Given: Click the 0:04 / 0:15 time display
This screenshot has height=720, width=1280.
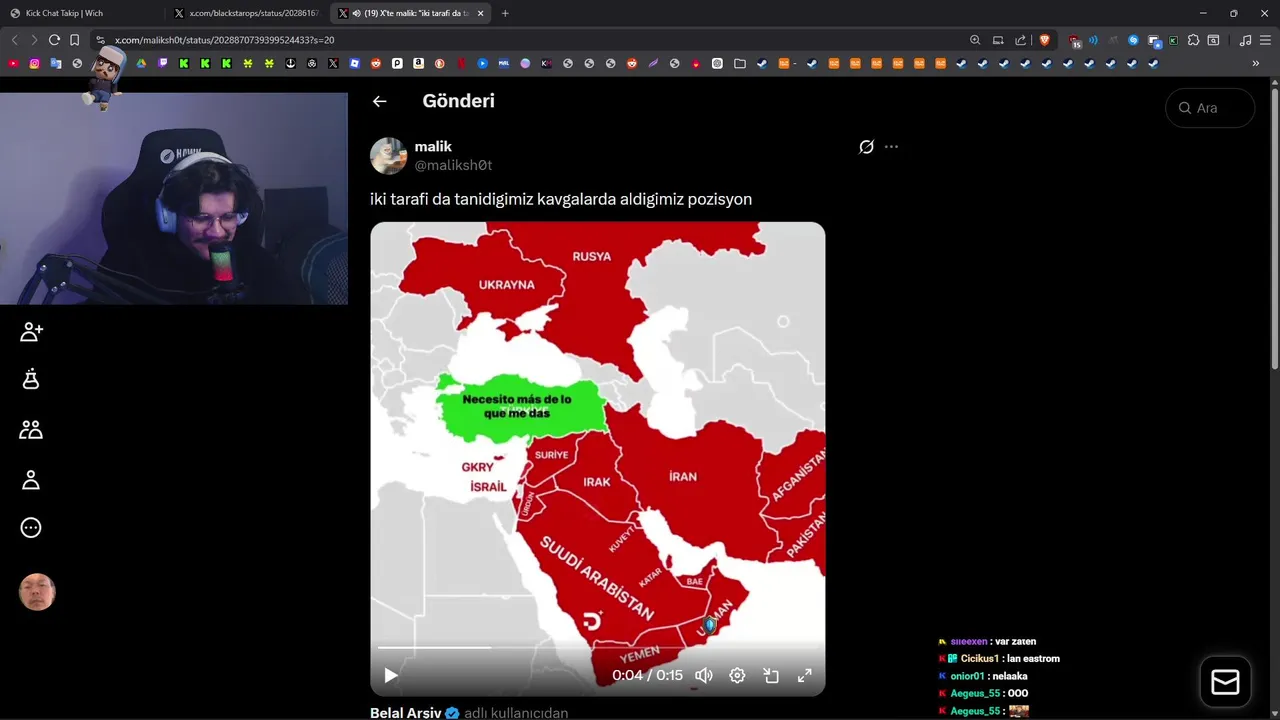Looking at the screenshot, I should coord(647,676).
